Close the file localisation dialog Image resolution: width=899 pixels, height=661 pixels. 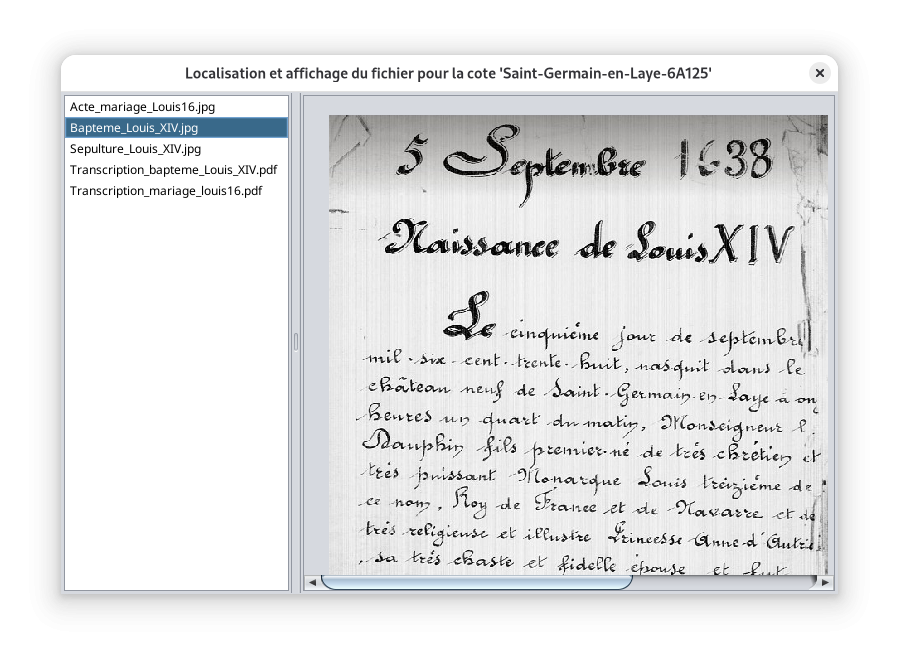[x=819, y=73]
